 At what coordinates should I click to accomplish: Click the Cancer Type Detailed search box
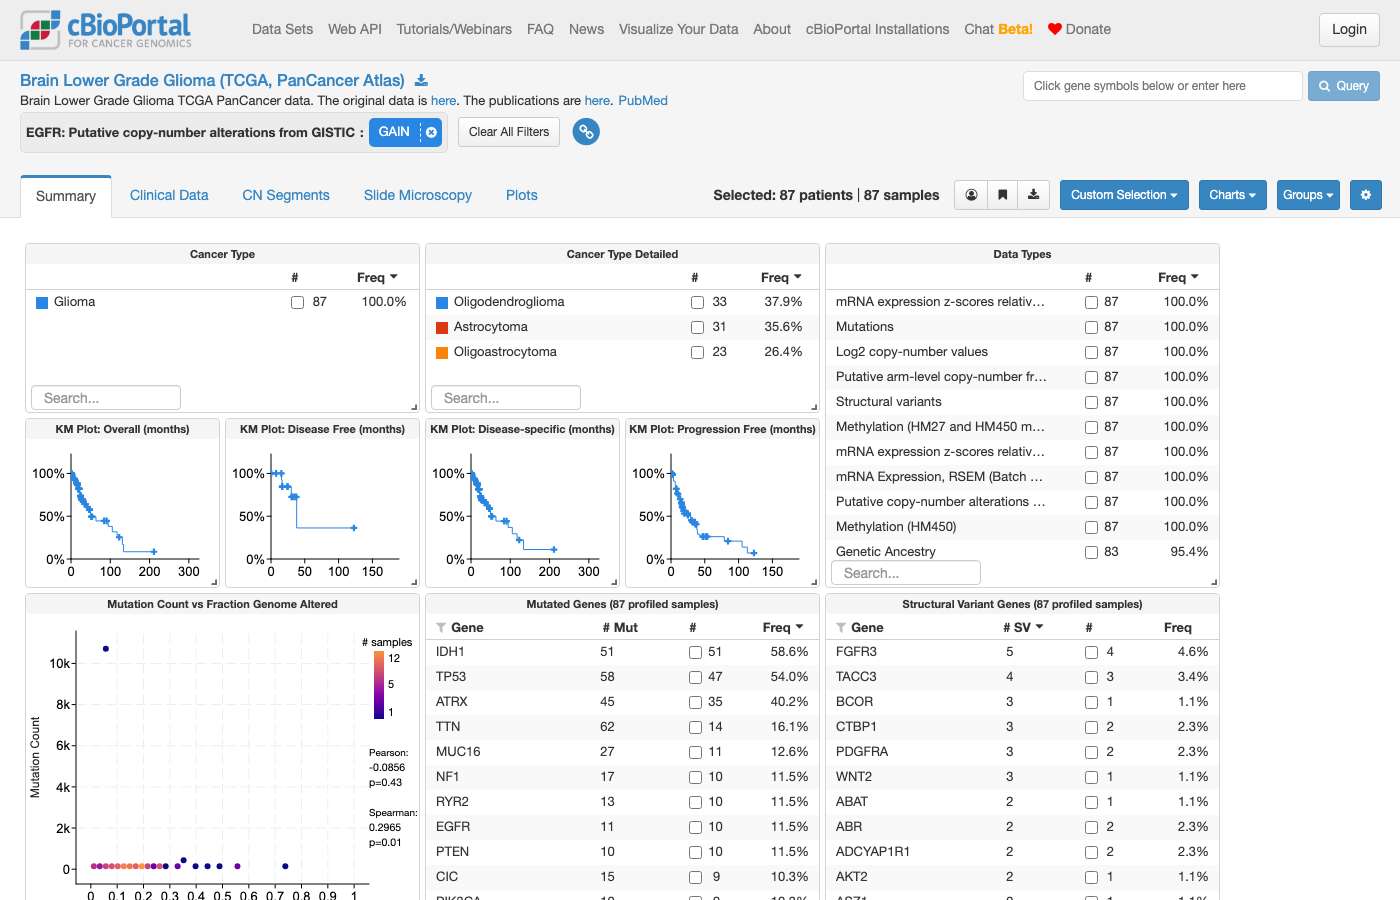(x=505, y=398)
